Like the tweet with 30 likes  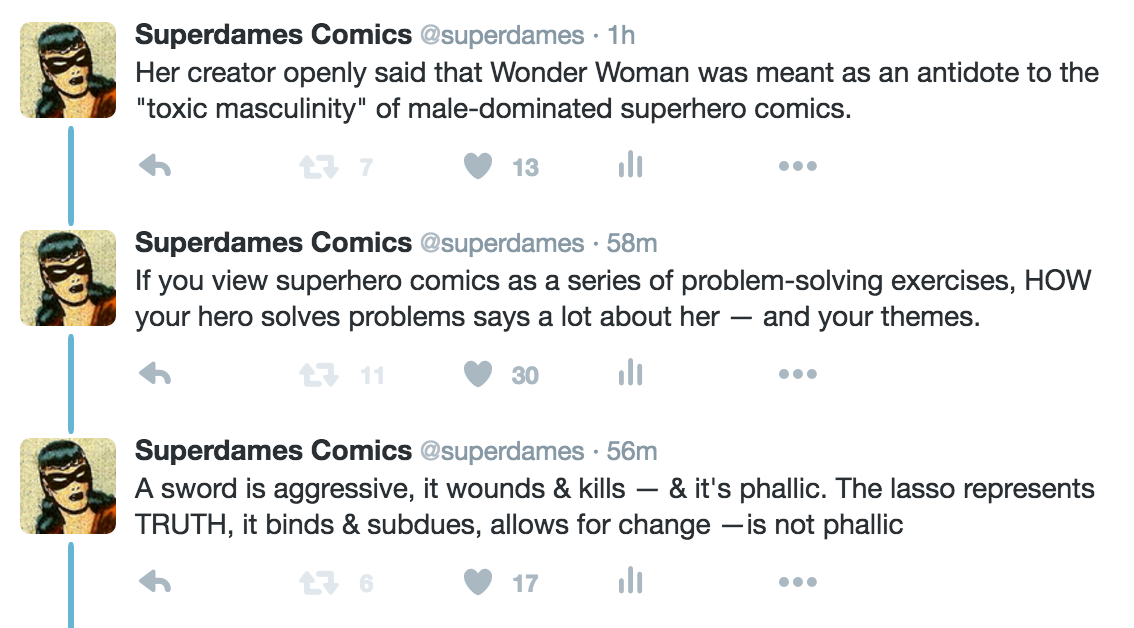click(479, 375)
